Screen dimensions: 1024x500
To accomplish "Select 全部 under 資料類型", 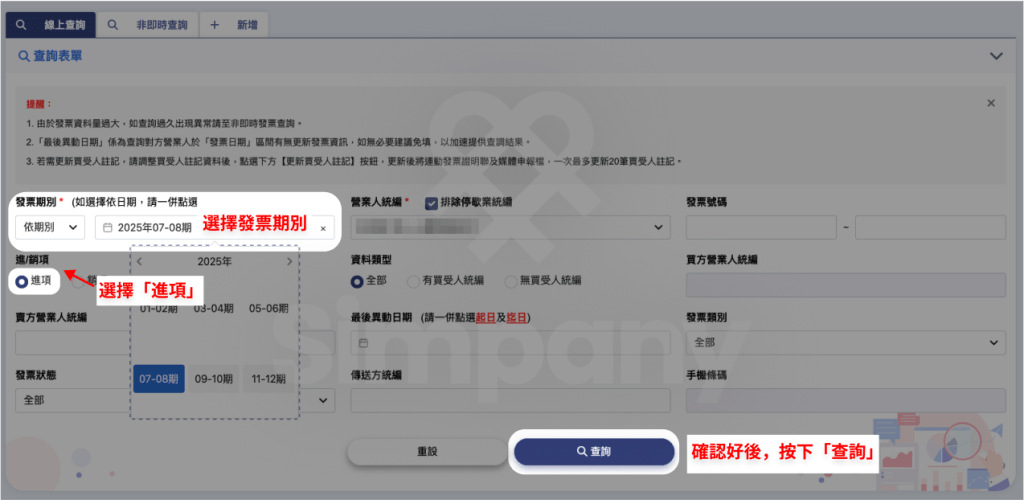I will (x=358, y=281).
